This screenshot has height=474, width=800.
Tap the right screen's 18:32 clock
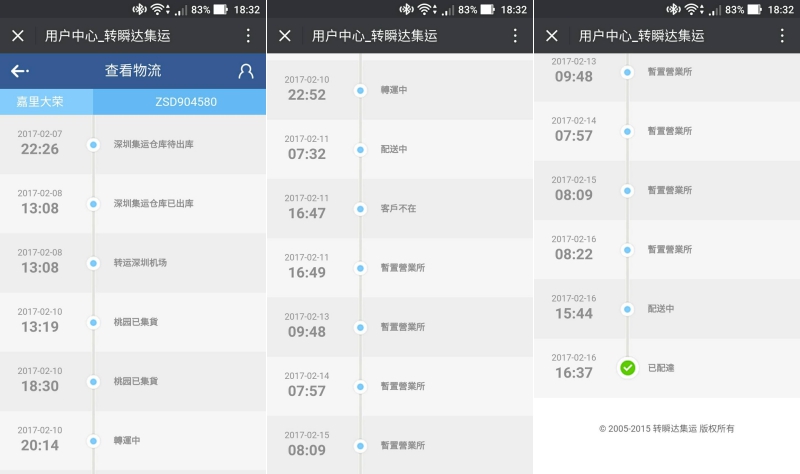click(781, 10)
